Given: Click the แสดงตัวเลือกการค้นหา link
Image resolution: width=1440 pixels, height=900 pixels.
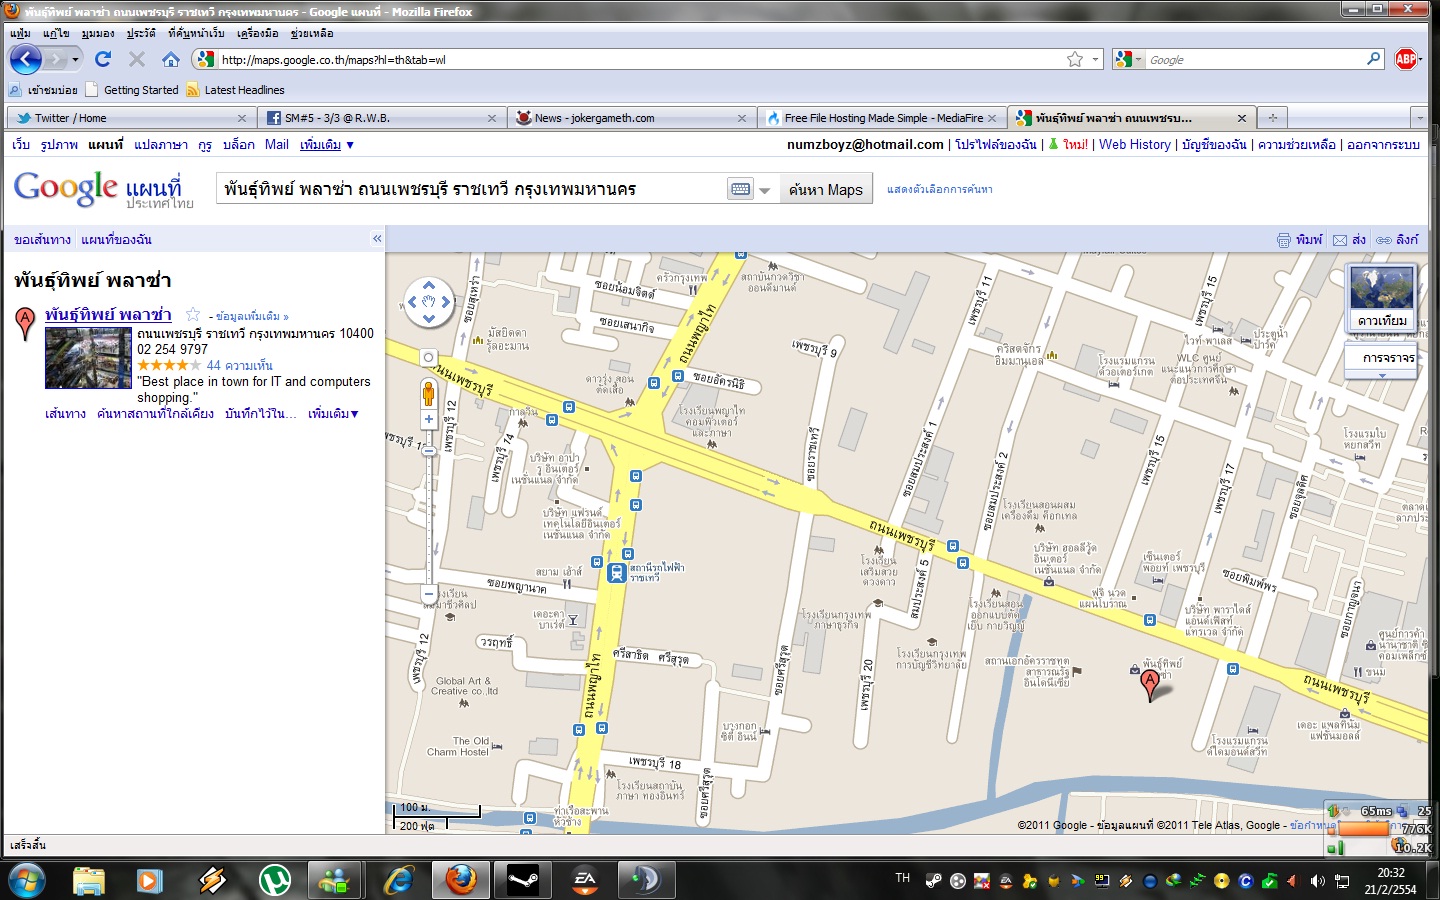Looking at the screenshot, I should pyautogui.click(x=940, y=189).
